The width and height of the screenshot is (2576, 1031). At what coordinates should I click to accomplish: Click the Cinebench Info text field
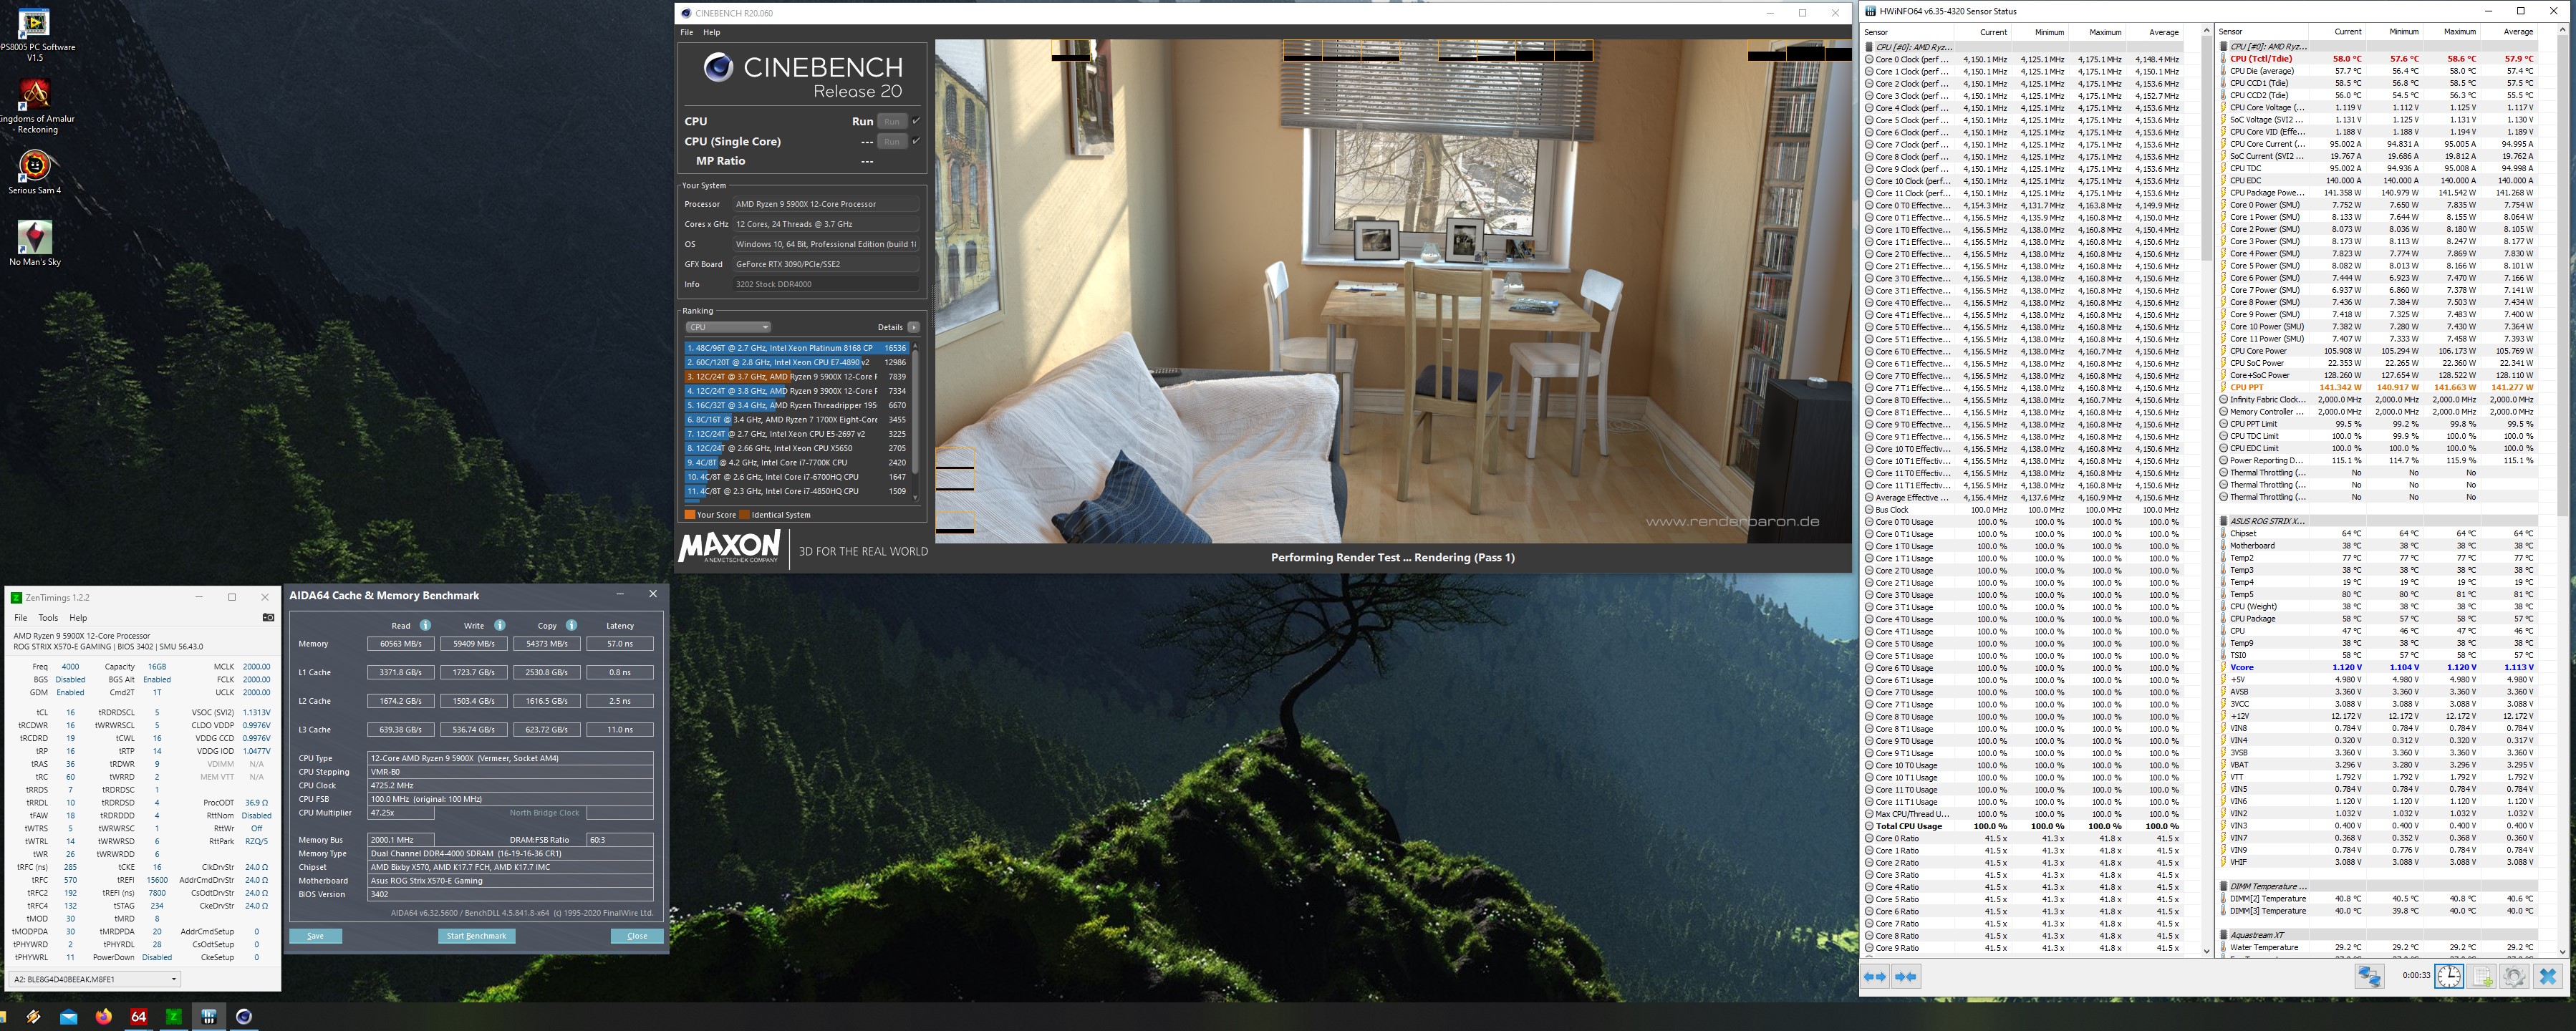(825, 284)
